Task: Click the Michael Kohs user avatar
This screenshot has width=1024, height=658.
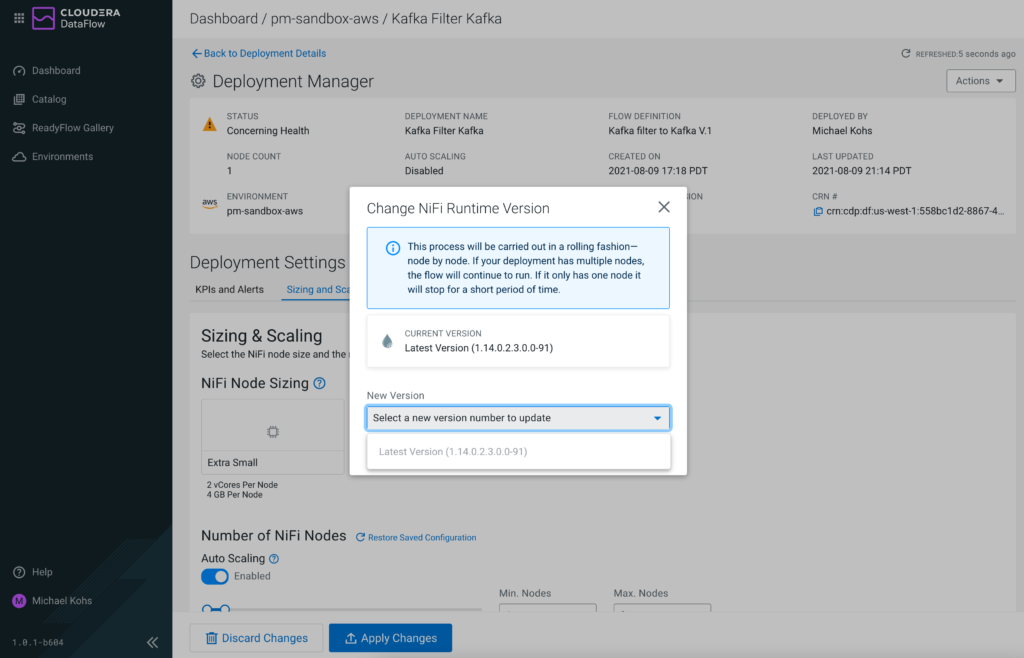Action: (19, 601)
